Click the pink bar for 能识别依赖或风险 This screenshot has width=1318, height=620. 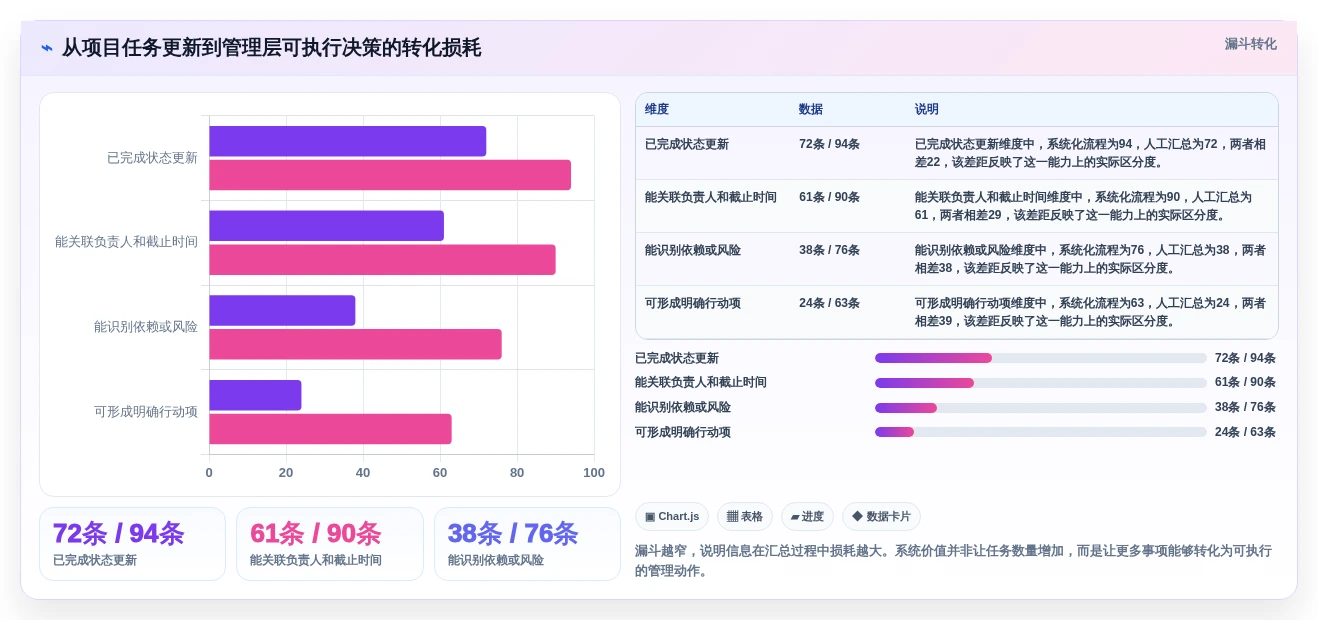coord(355,344)
